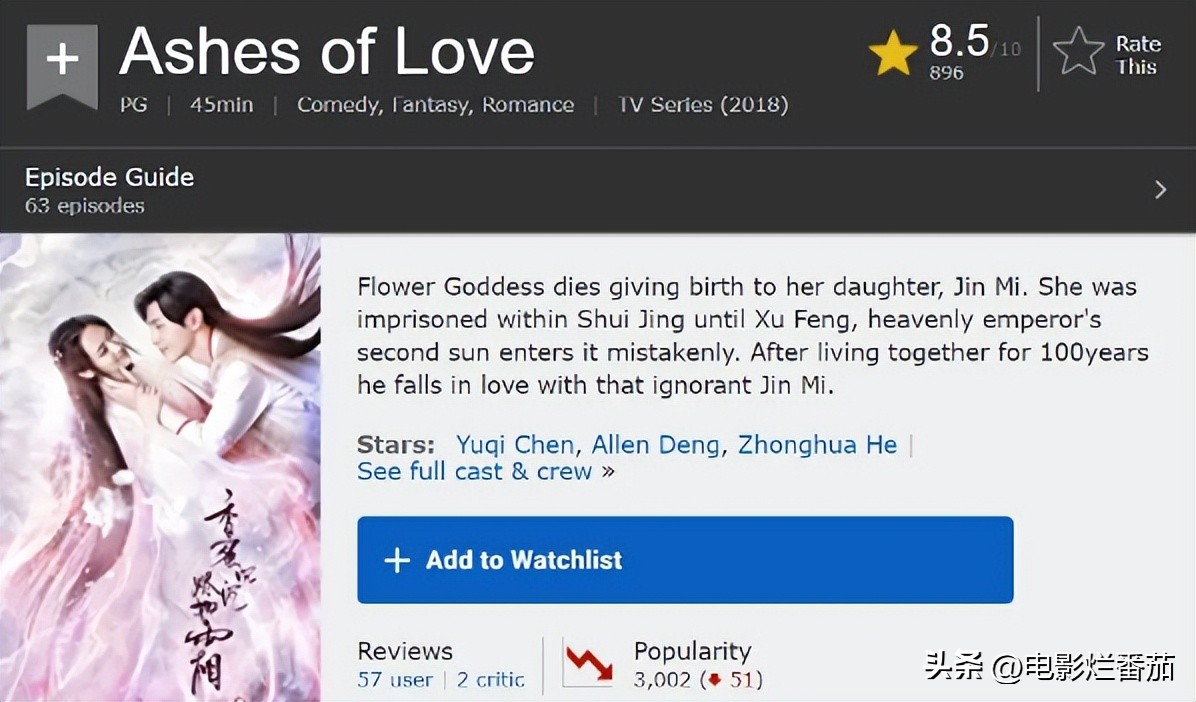View the 57 user reviews
Image resolution: width=1196 pixels, height=702 pixels.
[x=395, y=680]
